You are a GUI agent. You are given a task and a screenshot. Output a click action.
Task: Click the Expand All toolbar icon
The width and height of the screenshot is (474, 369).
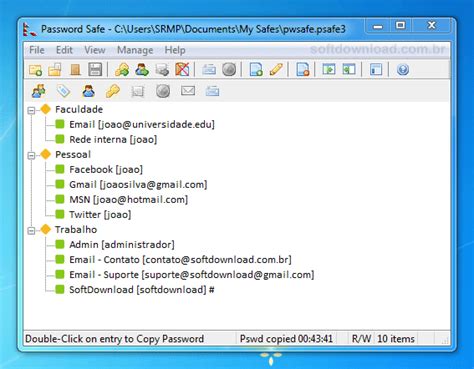[x=329, y=70]
